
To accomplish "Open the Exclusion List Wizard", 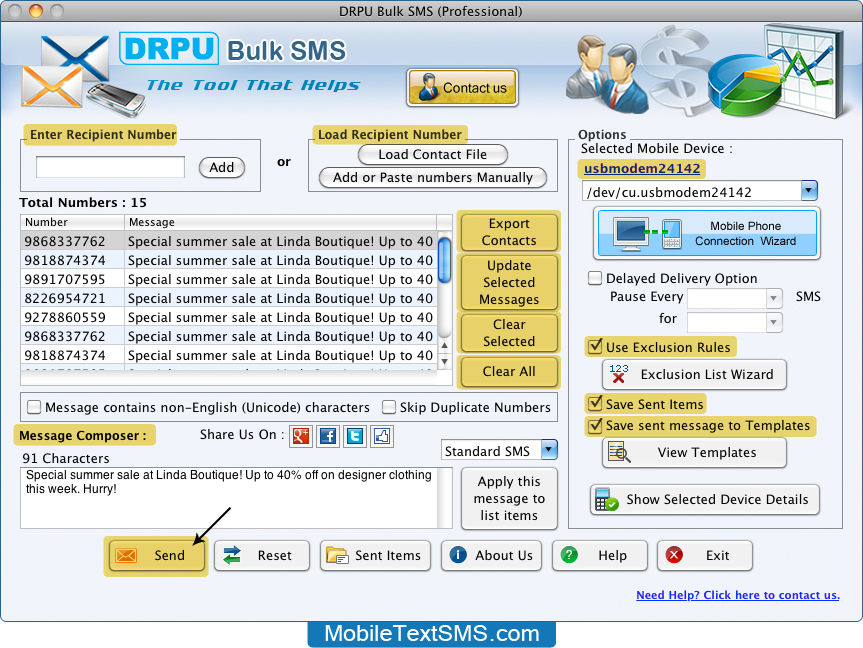I will point(694,375).
